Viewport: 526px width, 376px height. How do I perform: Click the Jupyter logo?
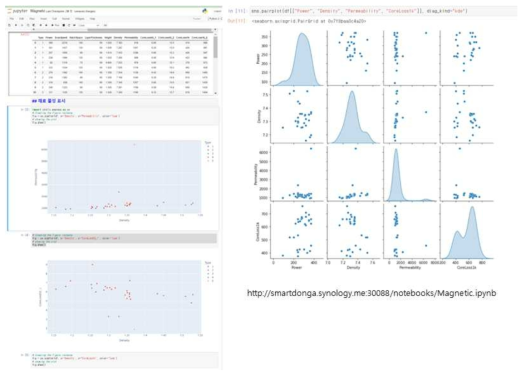(x=17, y=11)
